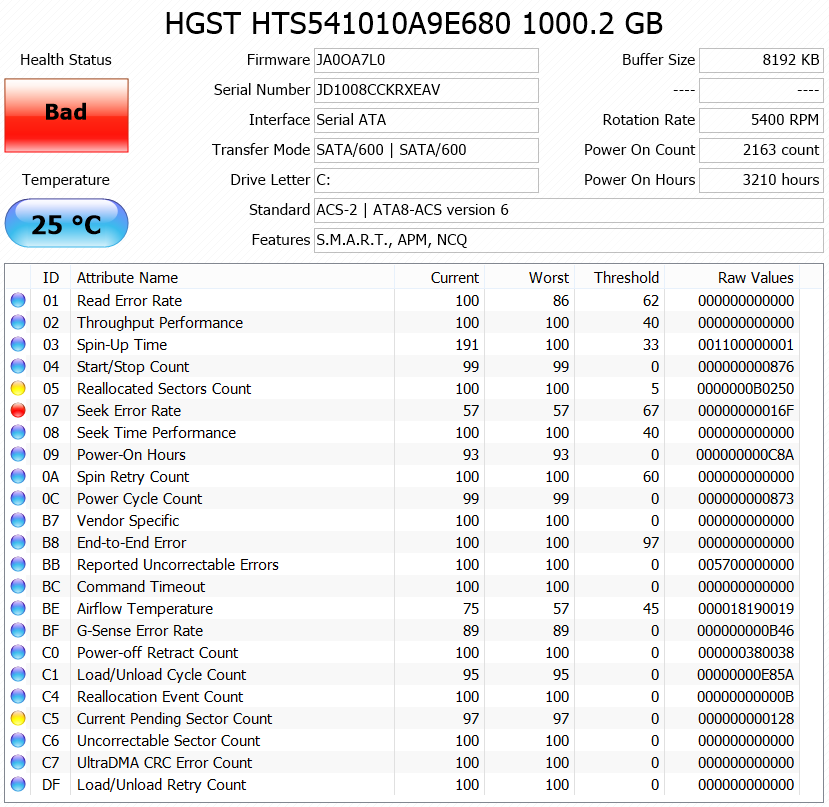
Task: Click the Health Status label
Action: pos(66,60)
